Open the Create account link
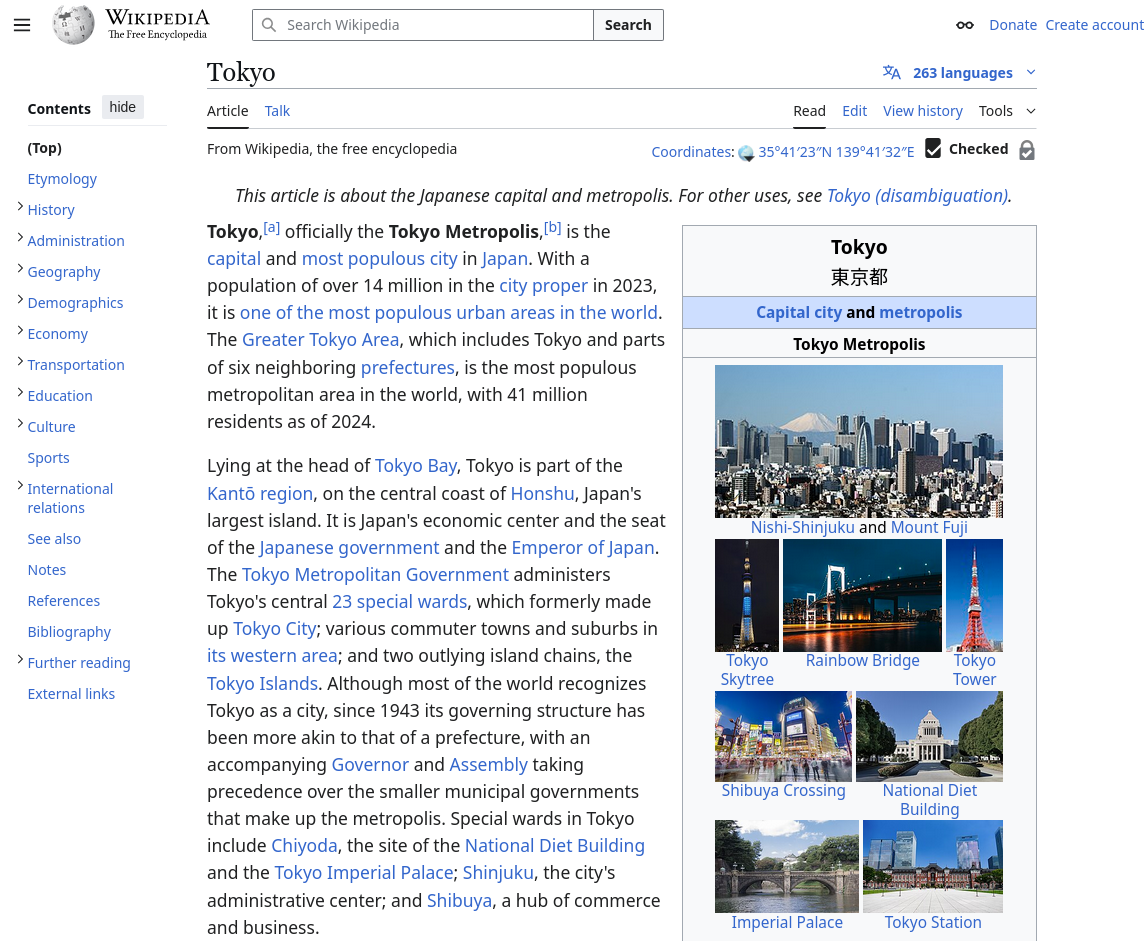This screenshot has width=1147, height=941. pyautogui.click(x=1094, y=25)
